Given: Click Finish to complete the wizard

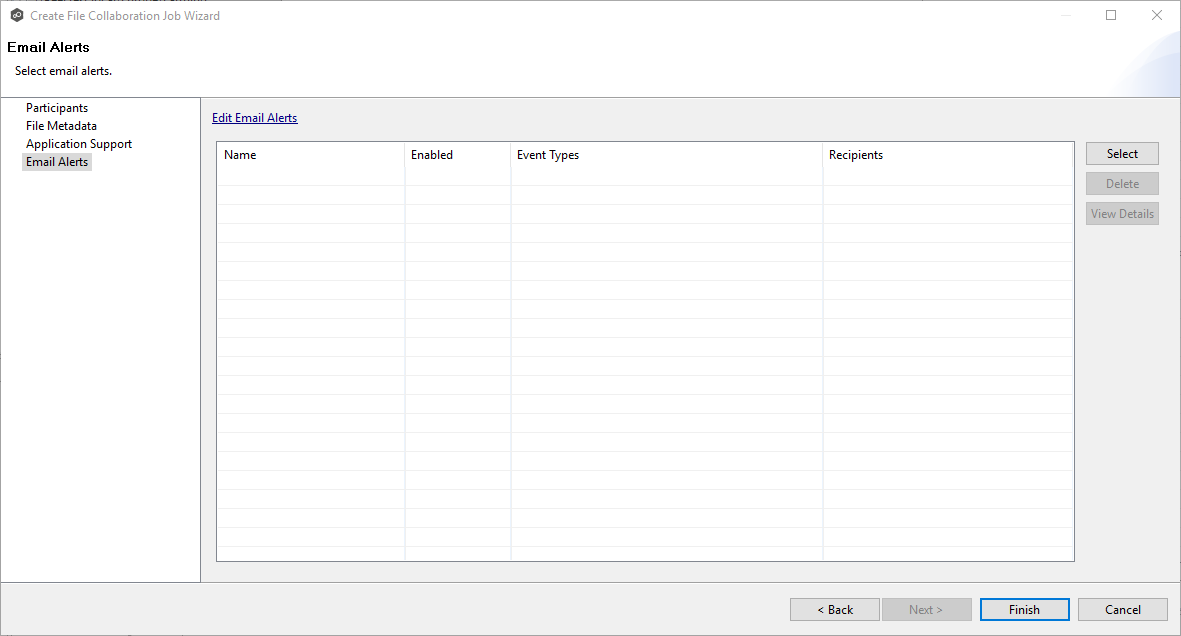Looking at the screenshot, I should tap(1024, 609).
